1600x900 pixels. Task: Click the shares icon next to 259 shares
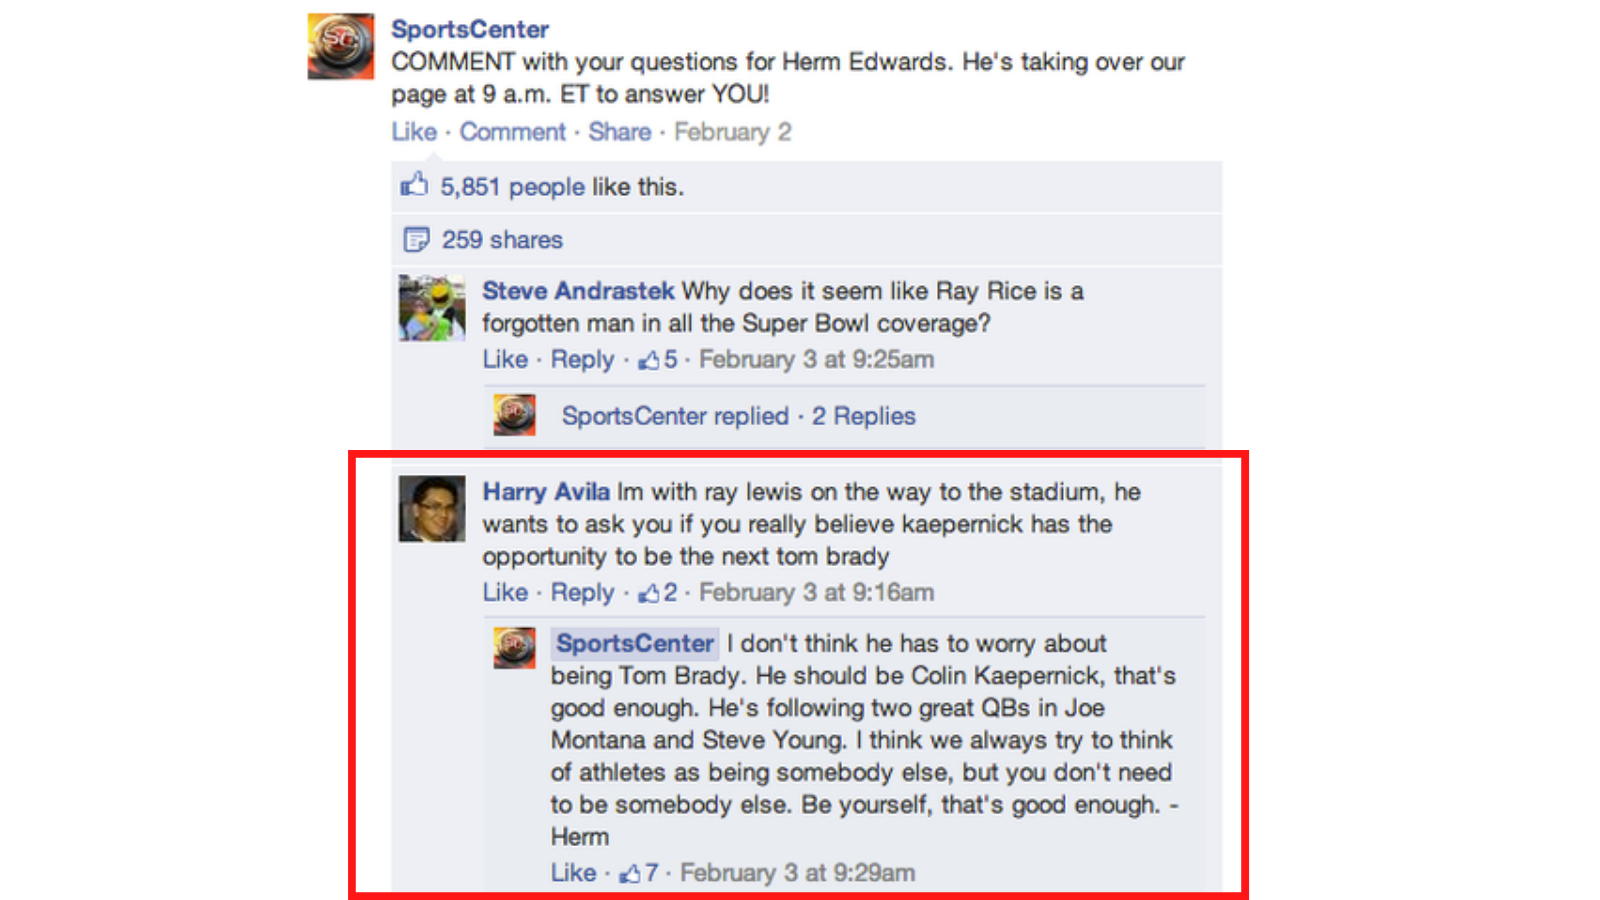click(416, 240)
